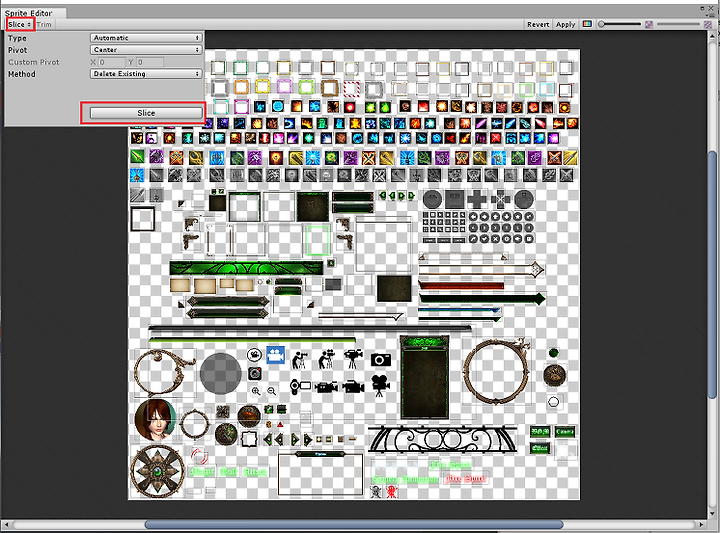Click the Custom Pivot Y field
Viewport: 720px width, 533px height.
click(150, 62)
